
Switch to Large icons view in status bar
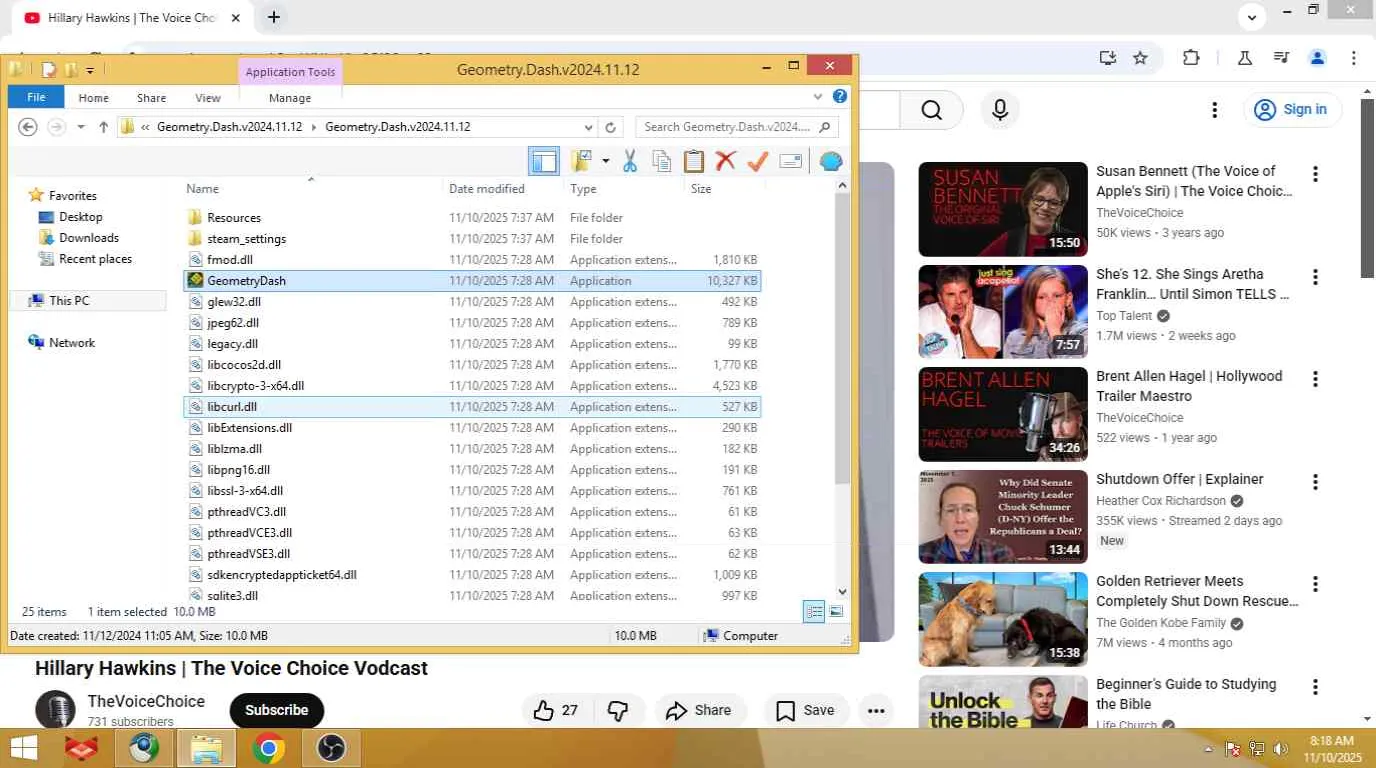(x=836, y=611)
